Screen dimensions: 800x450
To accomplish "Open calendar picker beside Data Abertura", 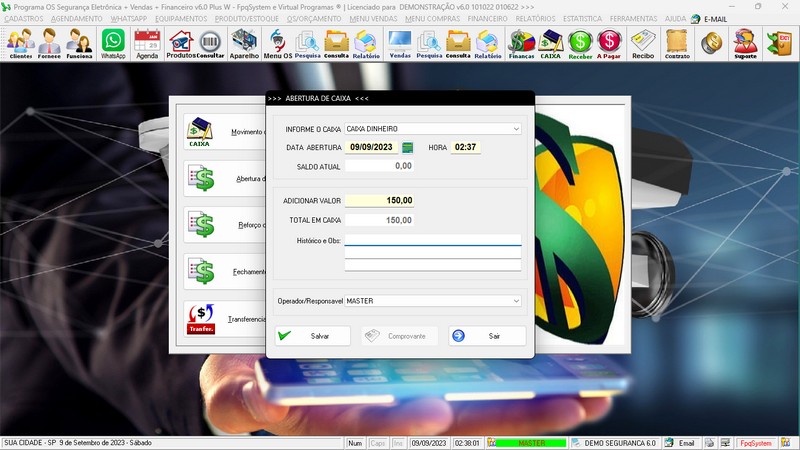I will 407,147.
